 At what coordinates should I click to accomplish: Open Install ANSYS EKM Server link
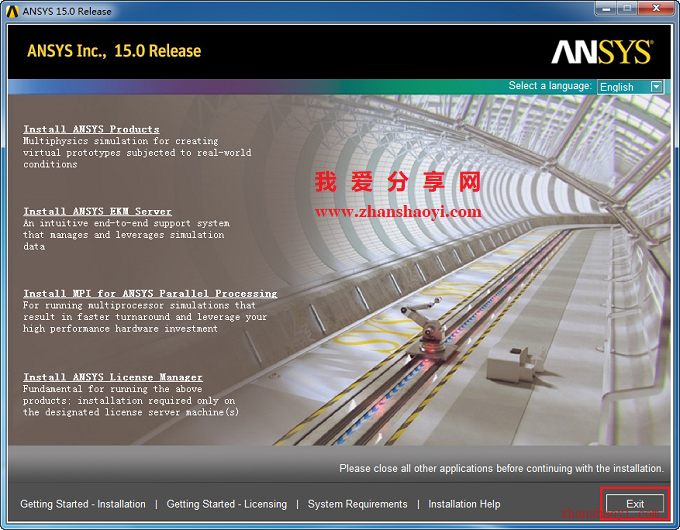[98, 212]
